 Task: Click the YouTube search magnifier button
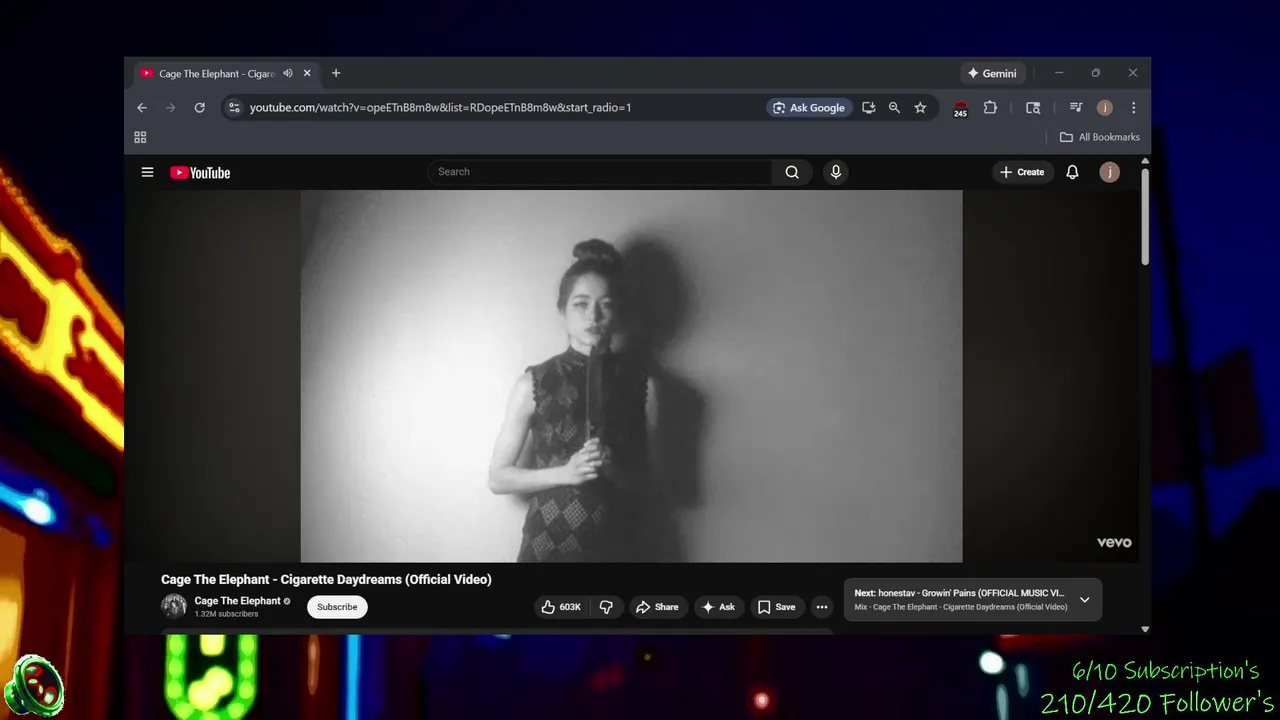click(792, 172)
